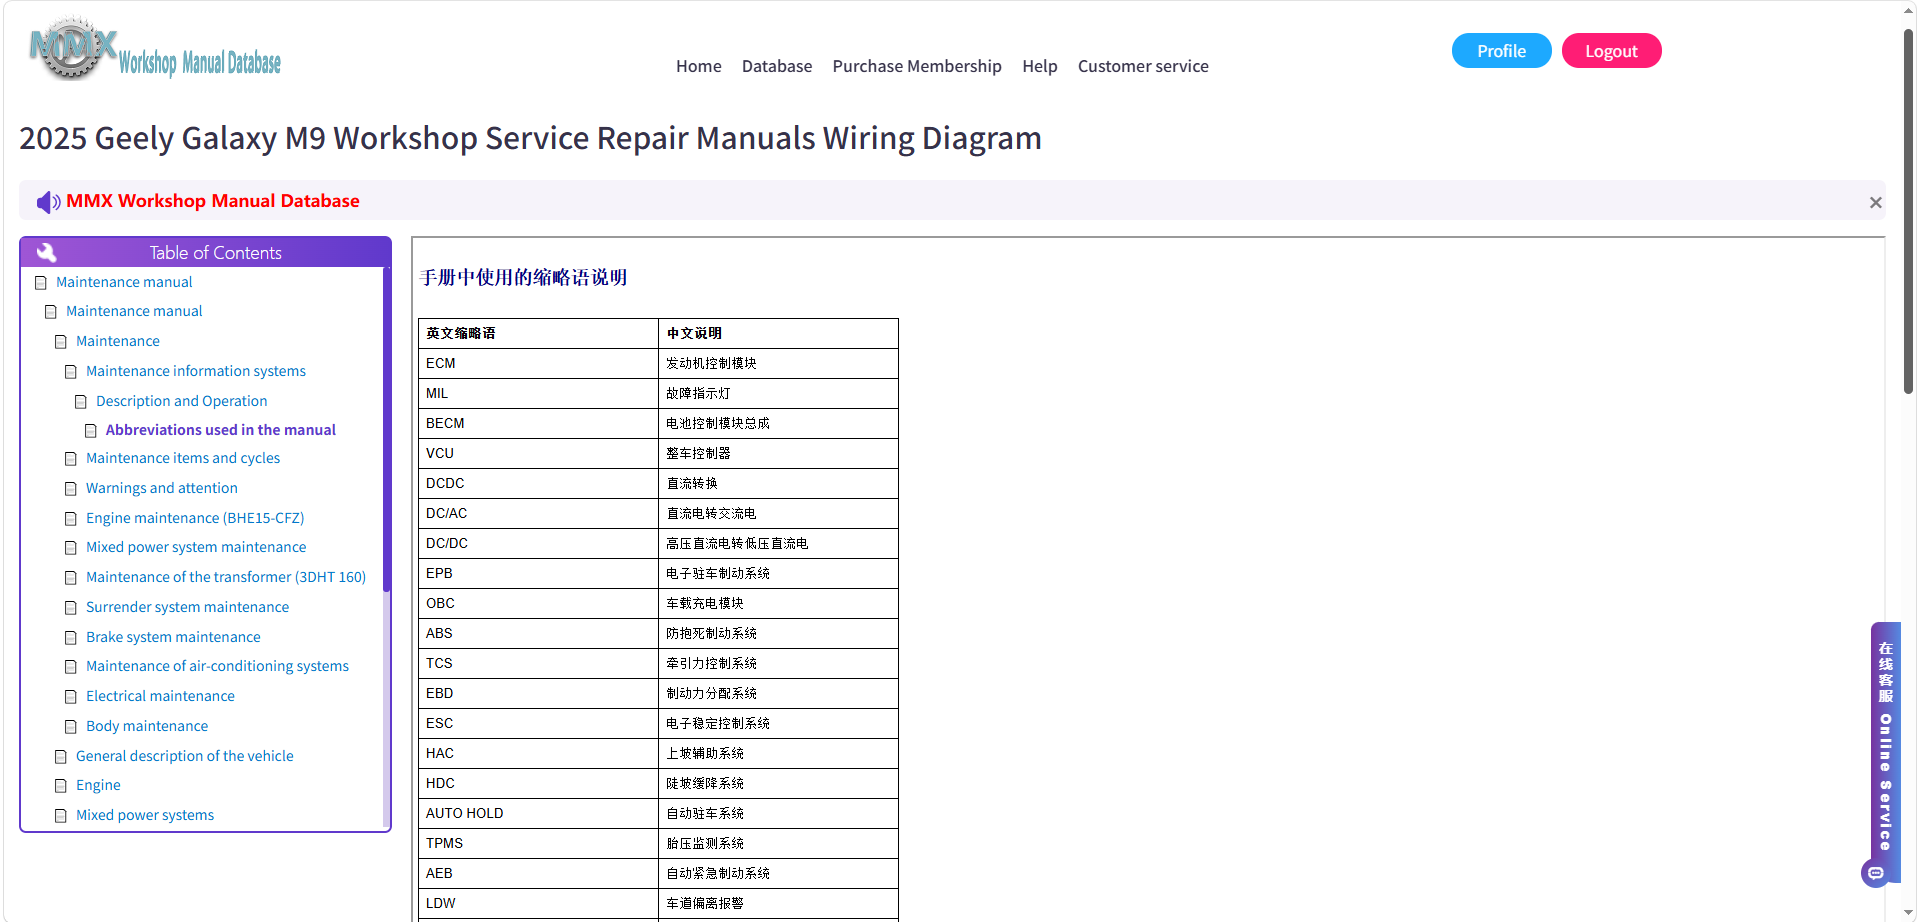Click the 中文说明 column header

point(779,333)
